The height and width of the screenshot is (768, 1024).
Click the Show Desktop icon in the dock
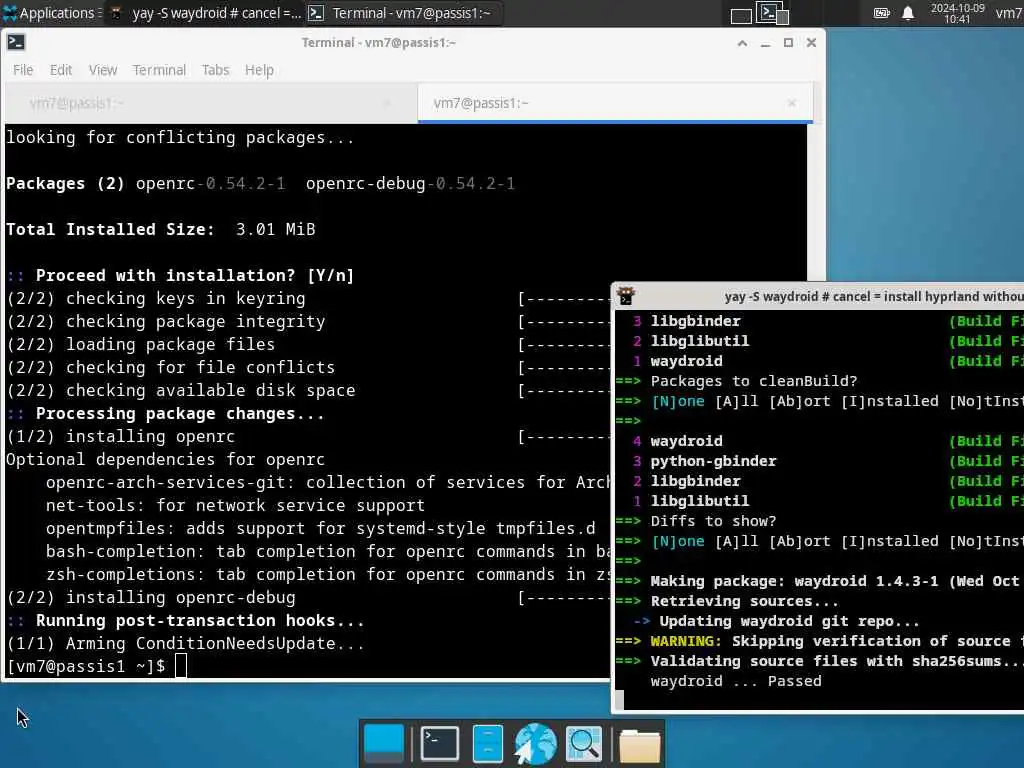point(383,743)
